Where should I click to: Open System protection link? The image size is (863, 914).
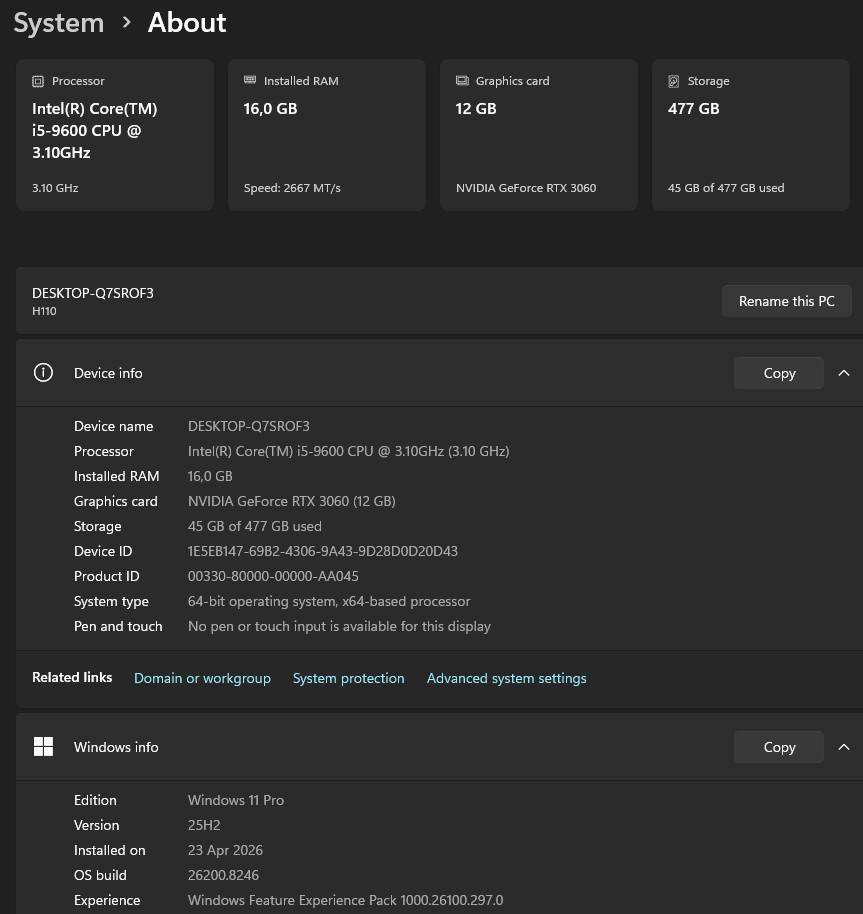[x=348, y=679]
